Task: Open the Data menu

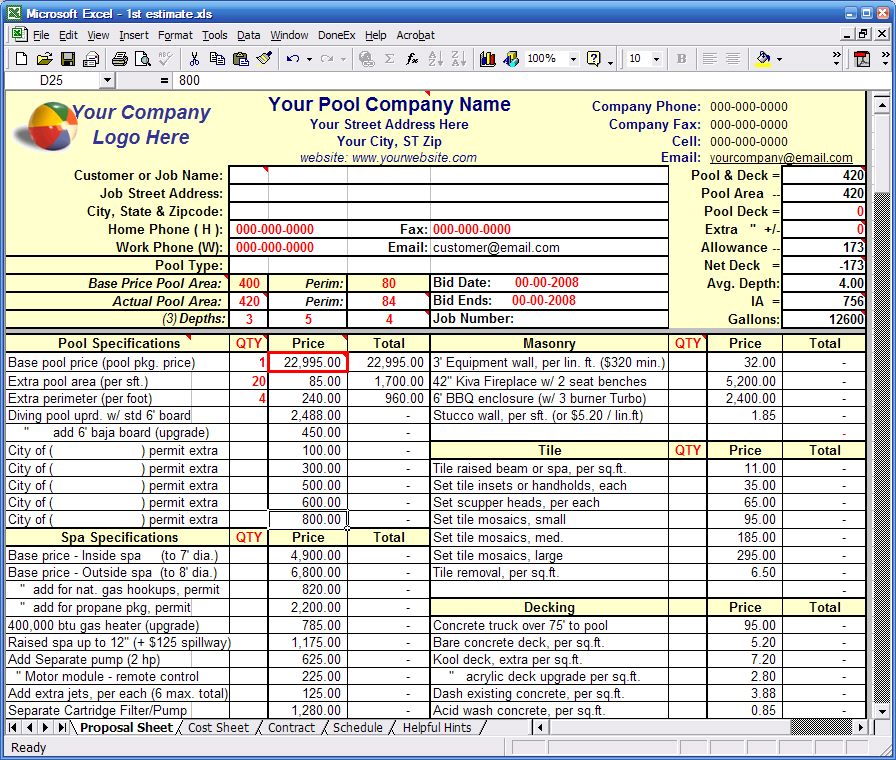Action: [x=249, y=35]
